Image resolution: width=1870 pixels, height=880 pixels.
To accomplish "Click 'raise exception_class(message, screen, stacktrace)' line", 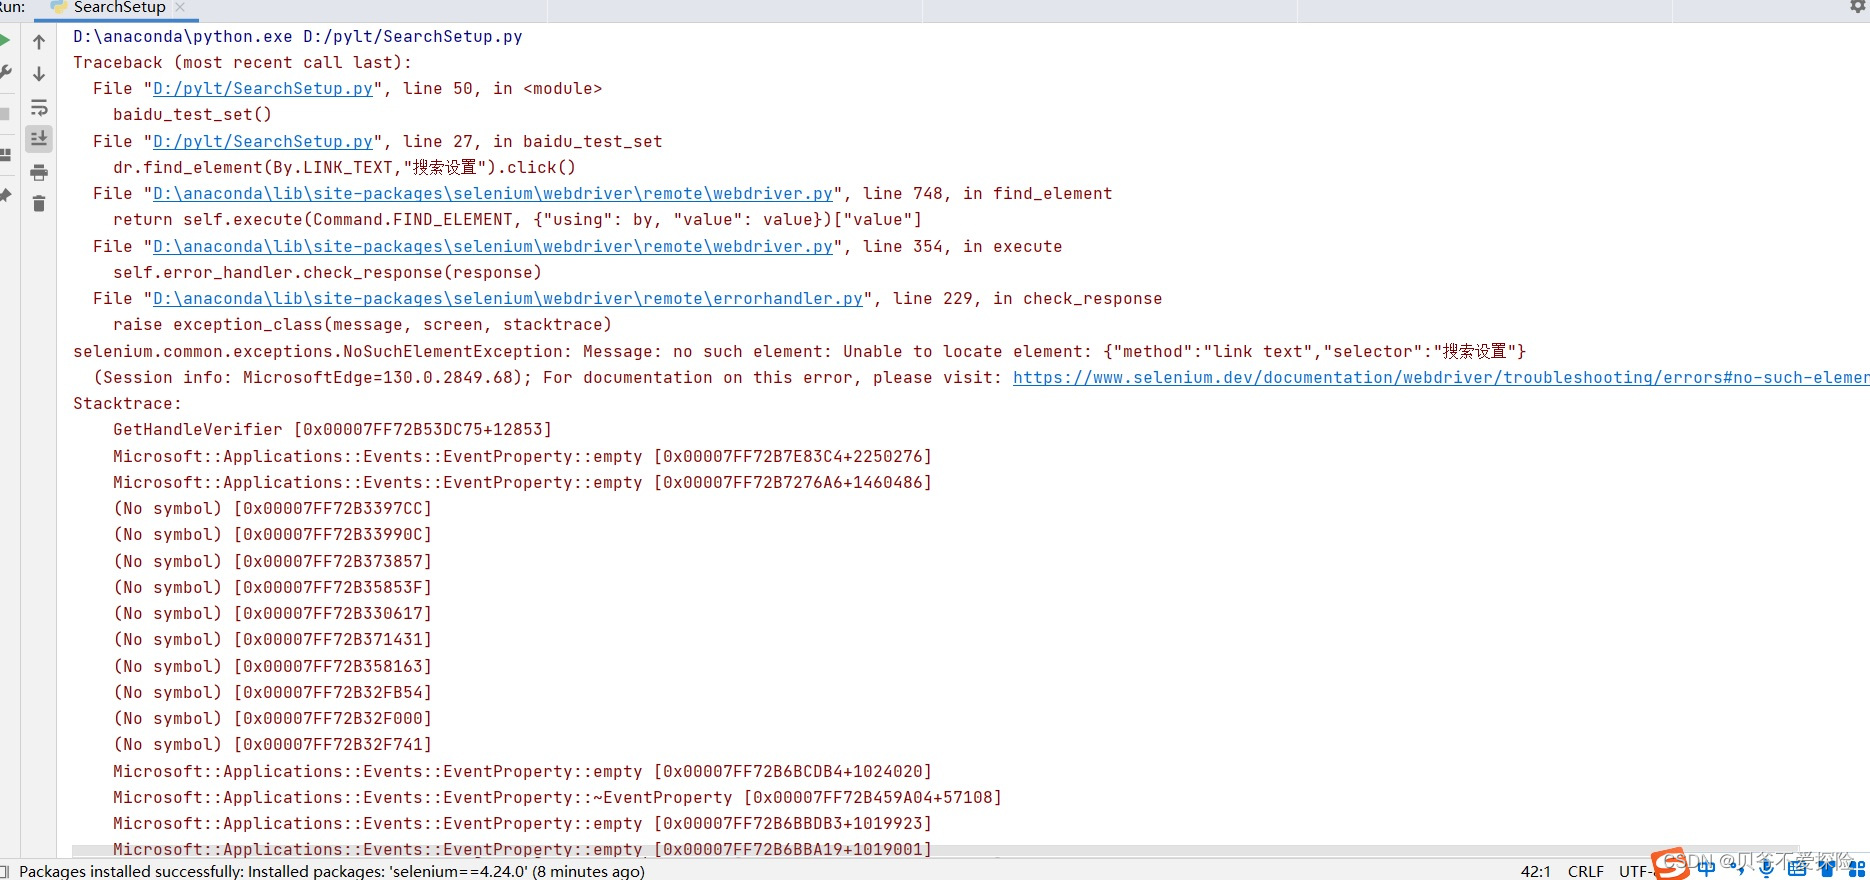I will (x=362, y=325).
